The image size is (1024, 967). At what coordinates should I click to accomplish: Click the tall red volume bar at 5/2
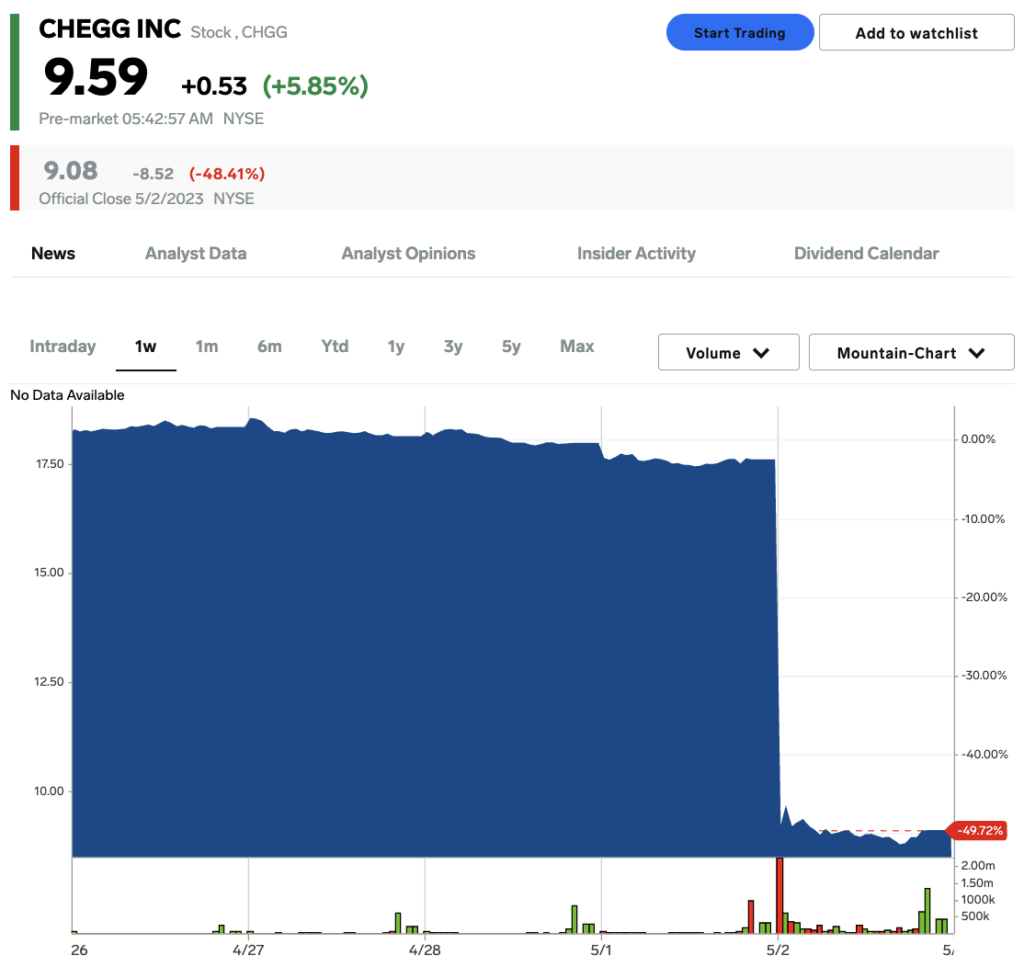click(779, 895)
